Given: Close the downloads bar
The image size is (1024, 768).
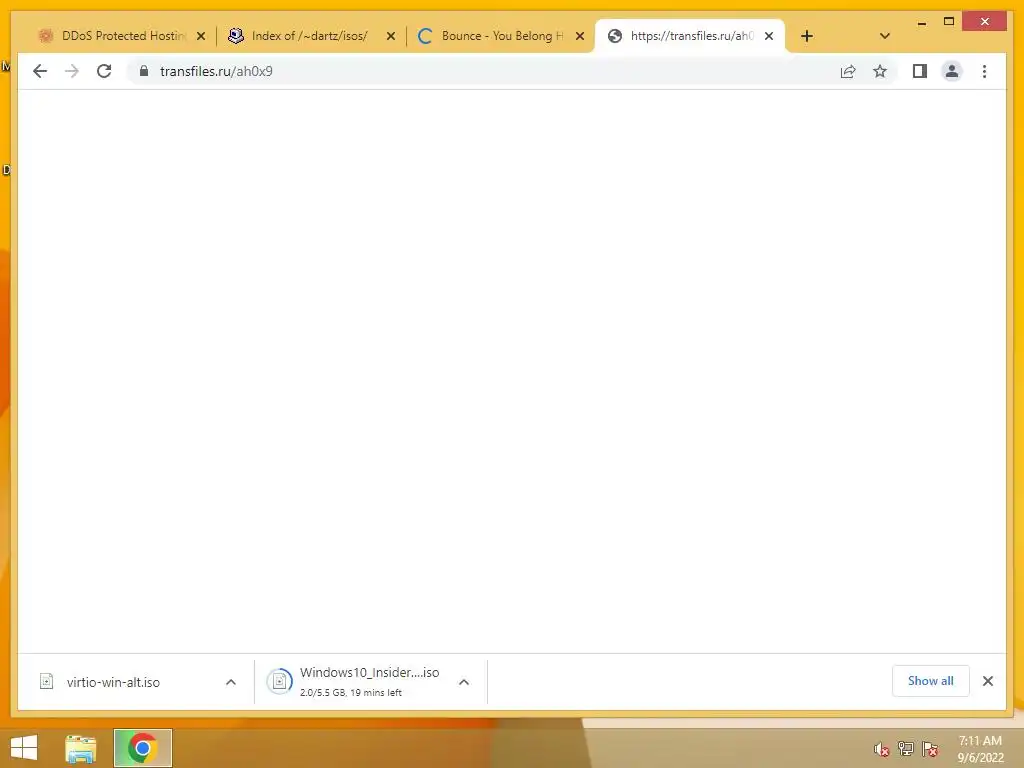Looking at the screenshot, I should (988, 681).
